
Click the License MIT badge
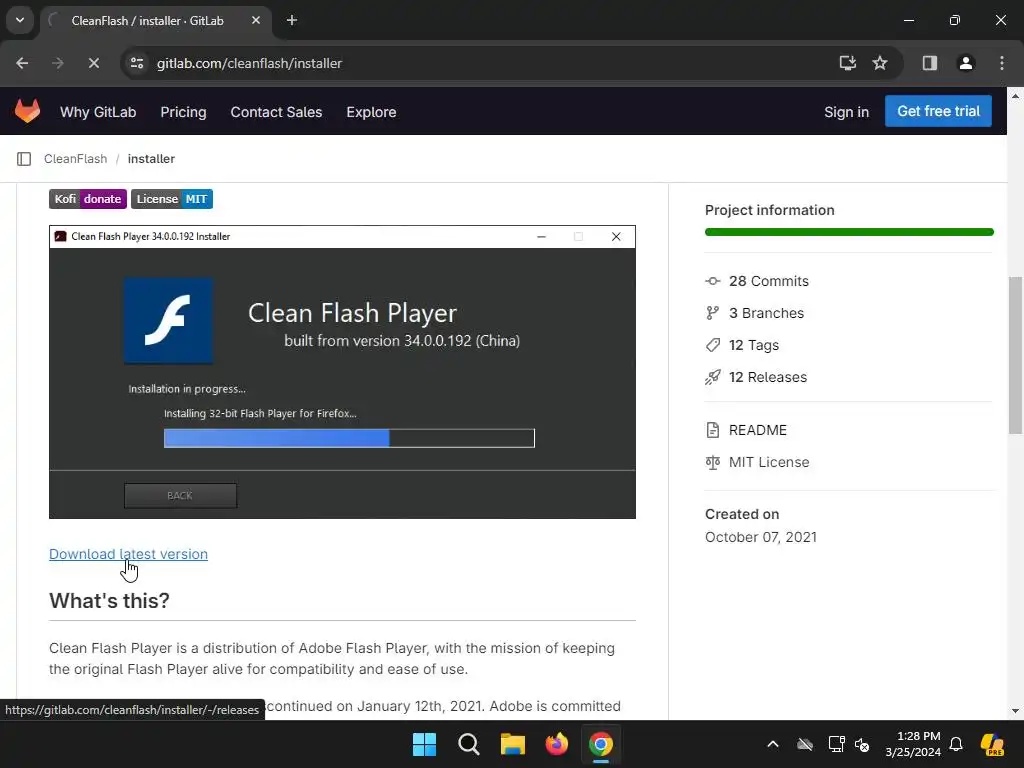pos(172,199)
